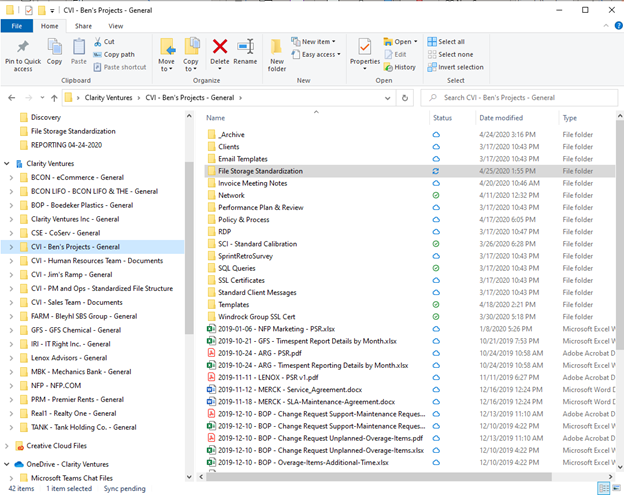Switch to the Share ribbon tab

tap(83, 26)
